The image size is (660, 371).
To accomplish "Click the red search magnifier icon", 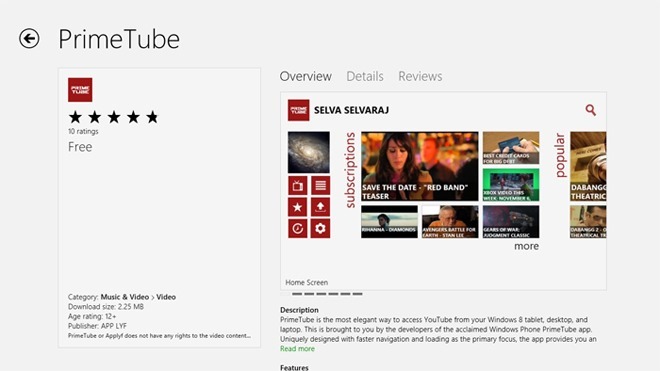I will click(591, 110).
